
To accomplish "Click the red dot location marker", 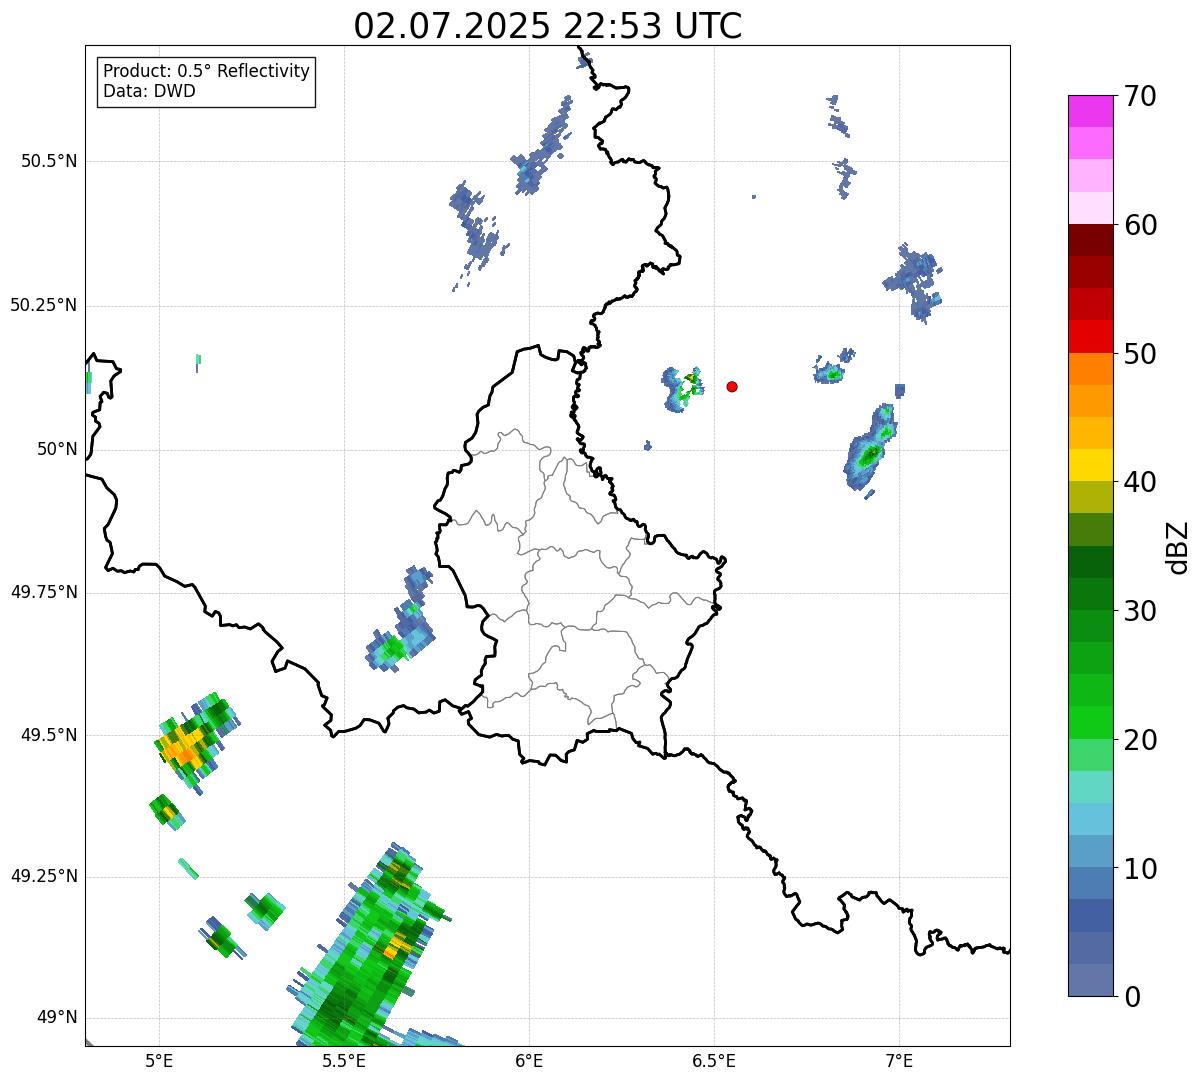I will (732, 386).
